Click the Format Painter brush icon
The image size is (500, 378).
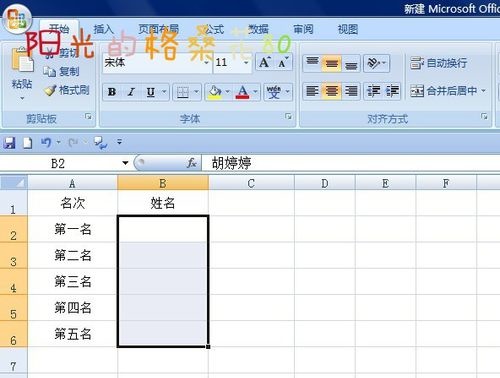point(50,90)
